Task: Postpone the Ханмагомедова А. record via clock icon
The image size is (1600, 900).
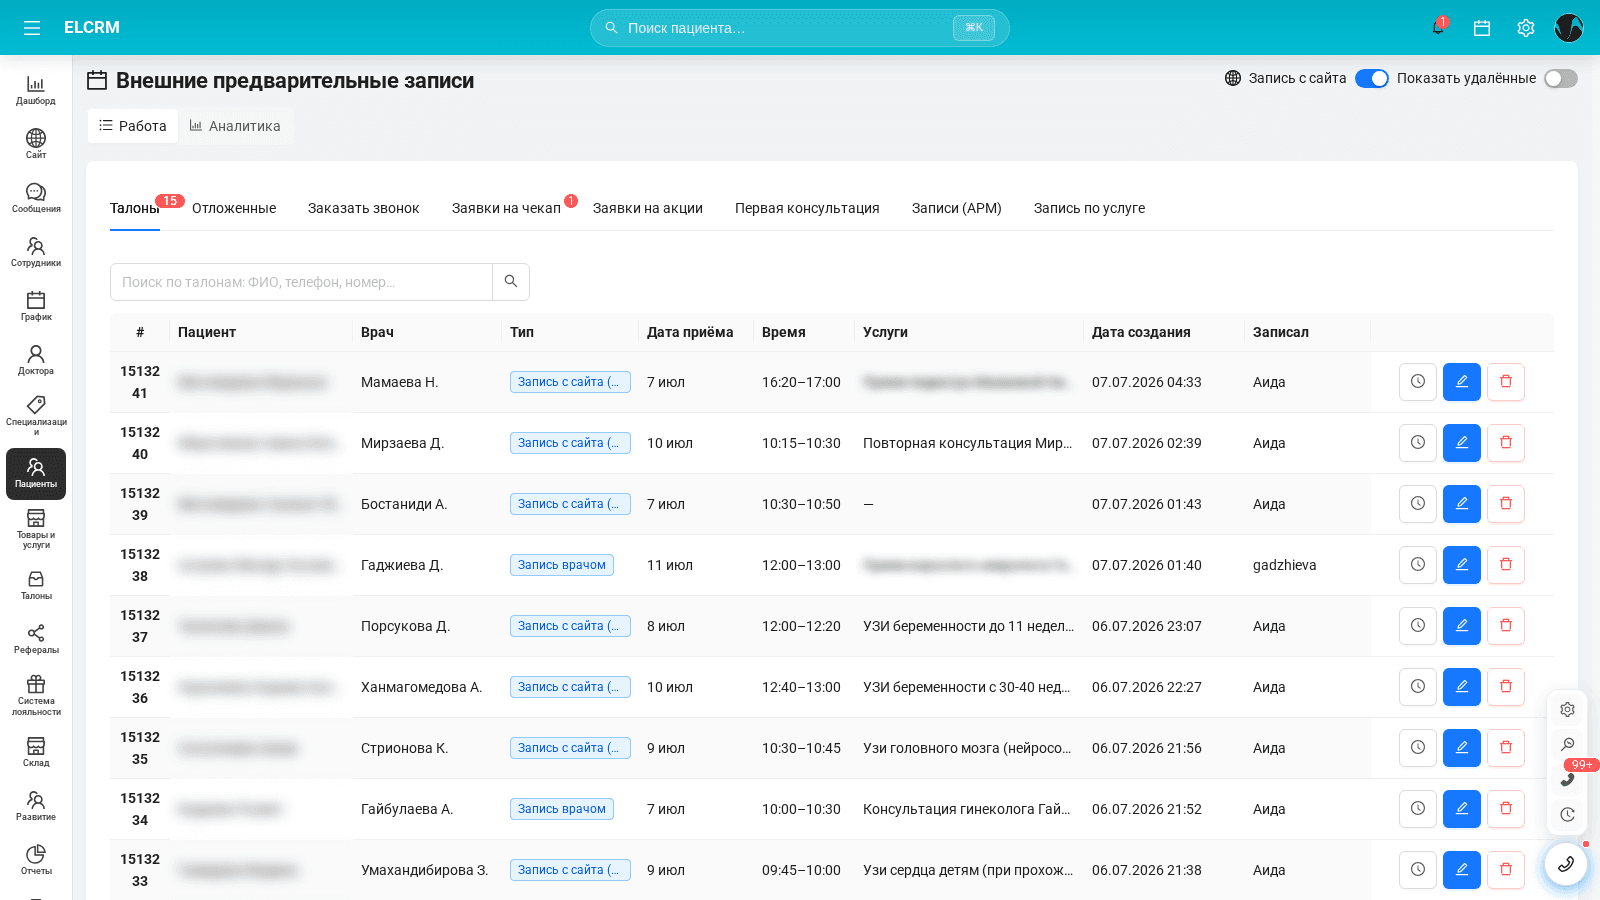Action: coord(1418,687)
